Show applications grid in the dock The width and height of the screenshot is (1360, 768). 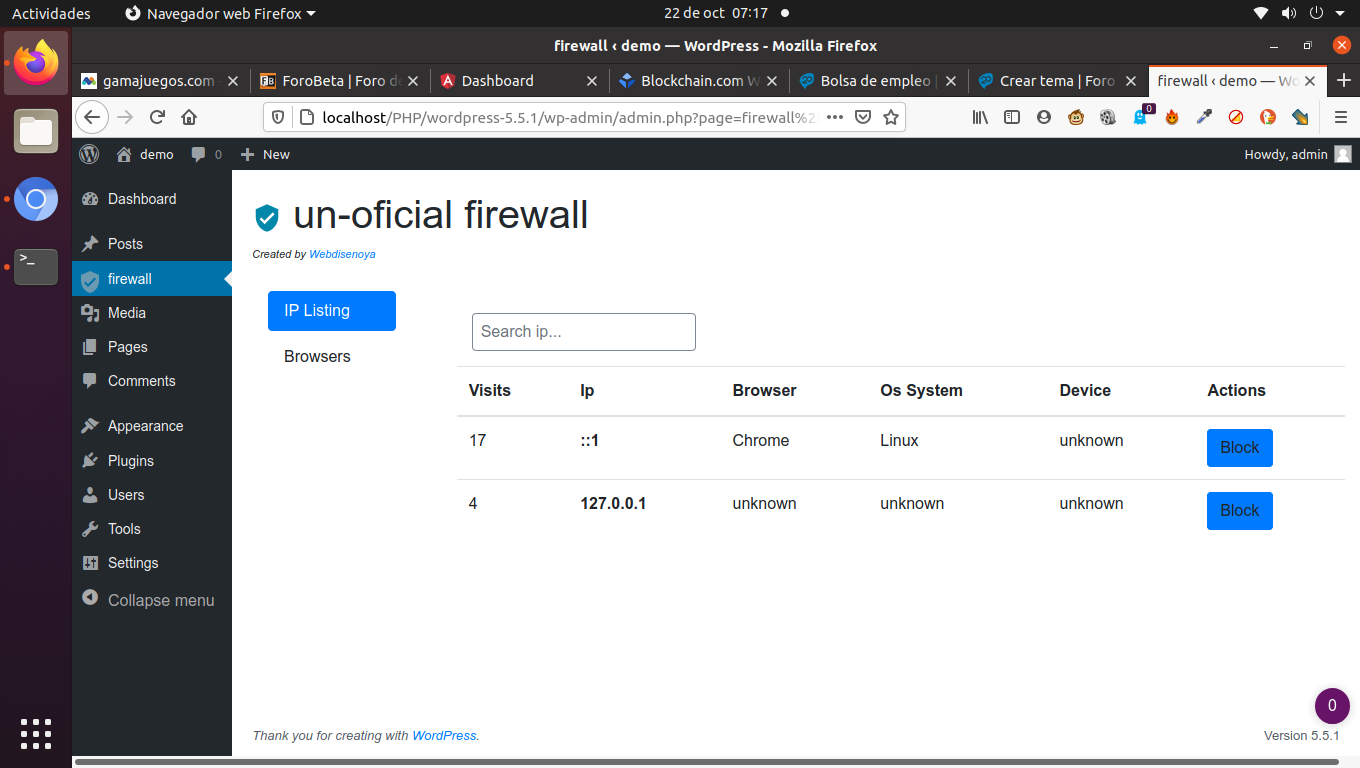click(36, 734)
